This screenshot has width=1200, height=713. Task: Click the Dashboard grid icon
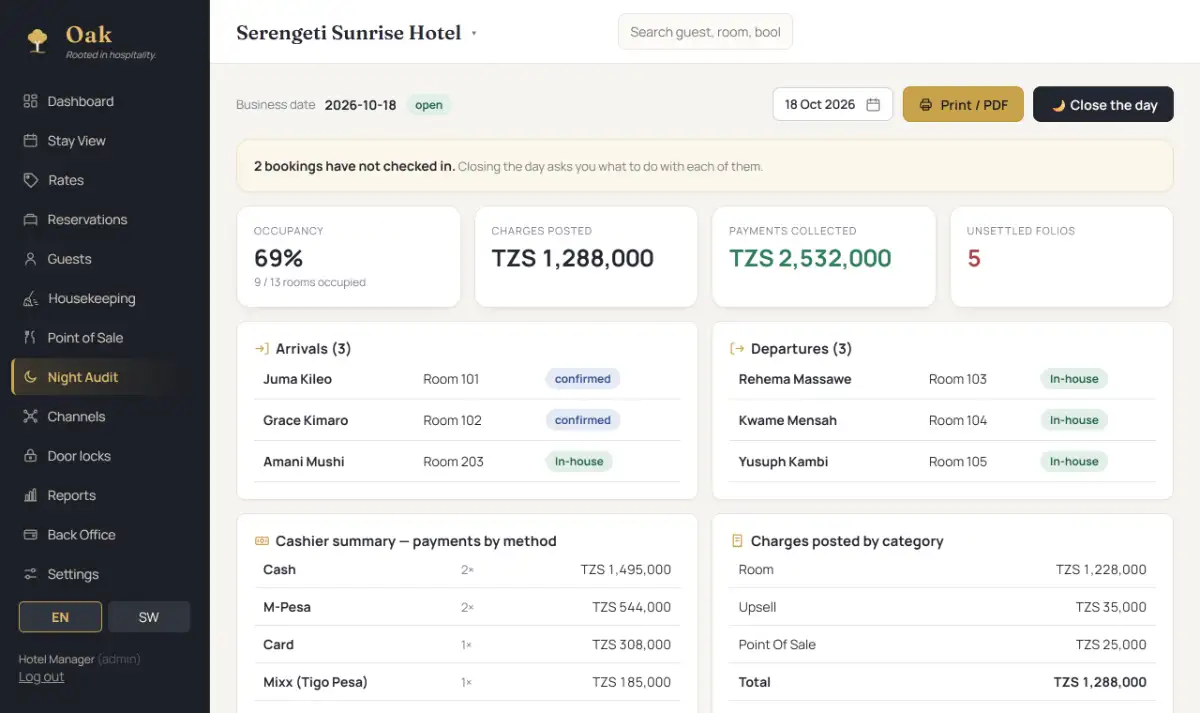tap(30, 101)
